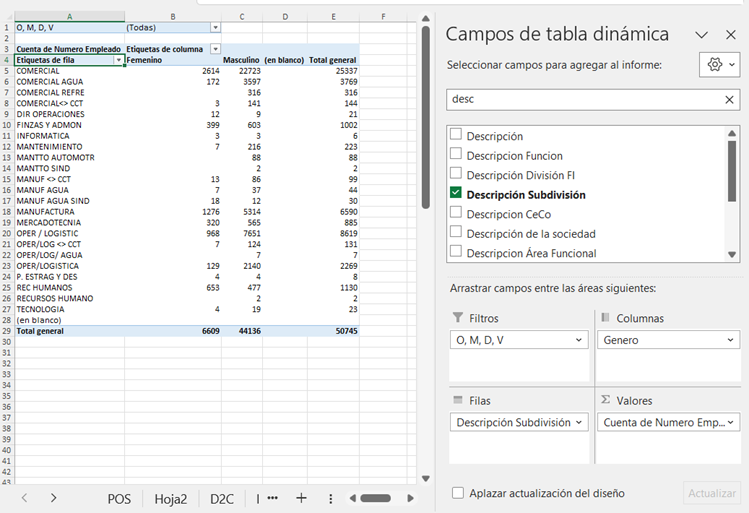749x513 pixels.
Task: Open the Etiquetas de columna filter arrow
Action: pos(215,49)
